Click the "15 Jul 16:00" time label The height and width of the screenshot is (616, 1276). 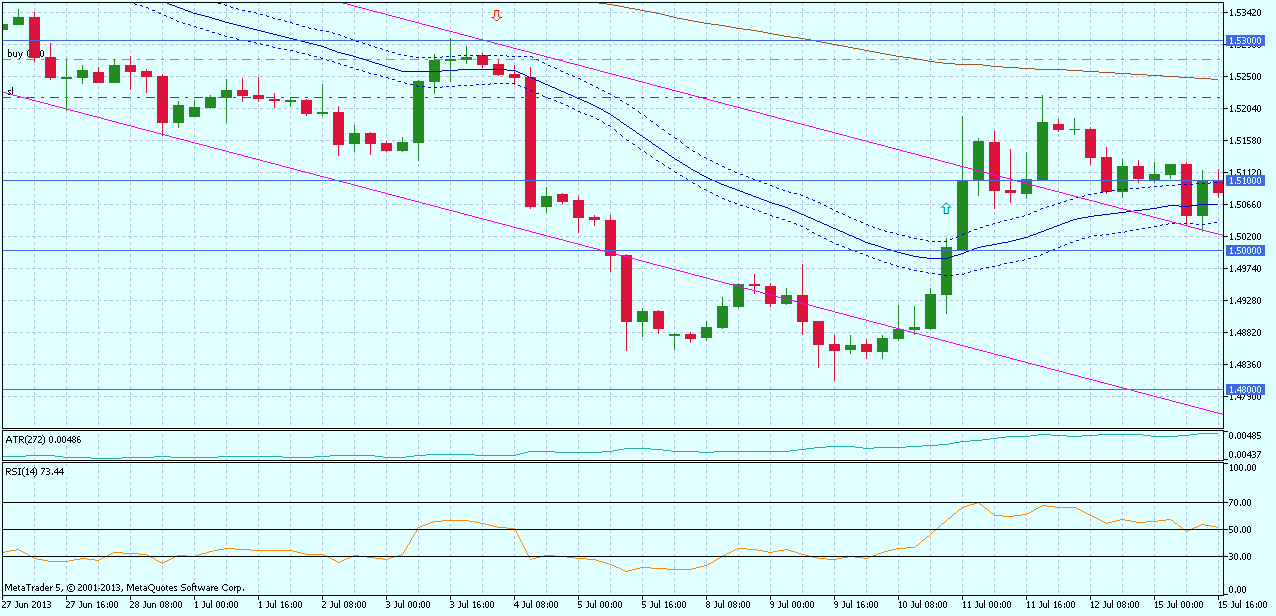tap(1243, 605)
